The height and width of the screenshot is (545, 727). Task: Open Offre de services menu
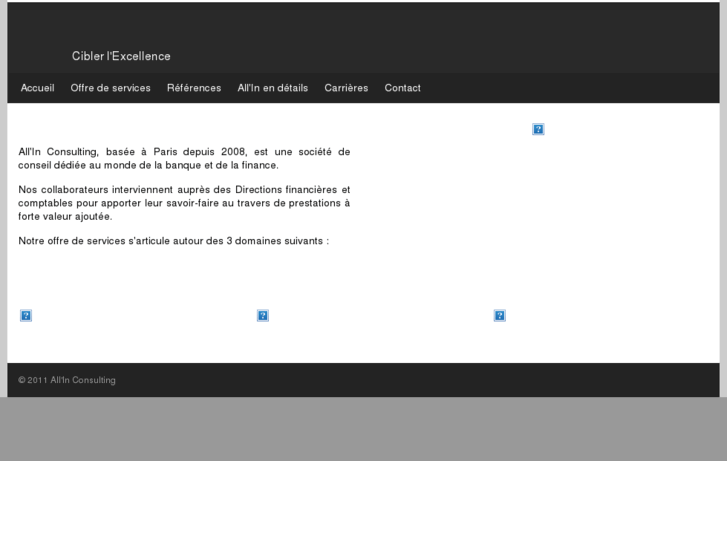coord(110,88)
